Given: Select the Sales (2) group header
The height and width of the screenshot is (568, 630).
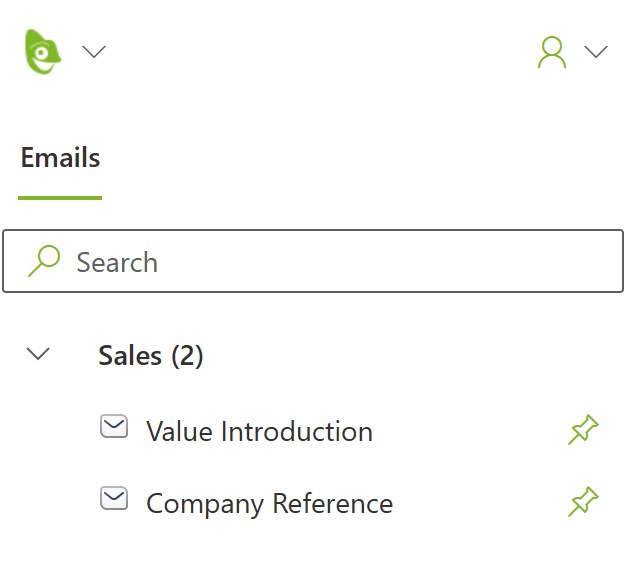Looking at the screenshot, I should [150, 356].
